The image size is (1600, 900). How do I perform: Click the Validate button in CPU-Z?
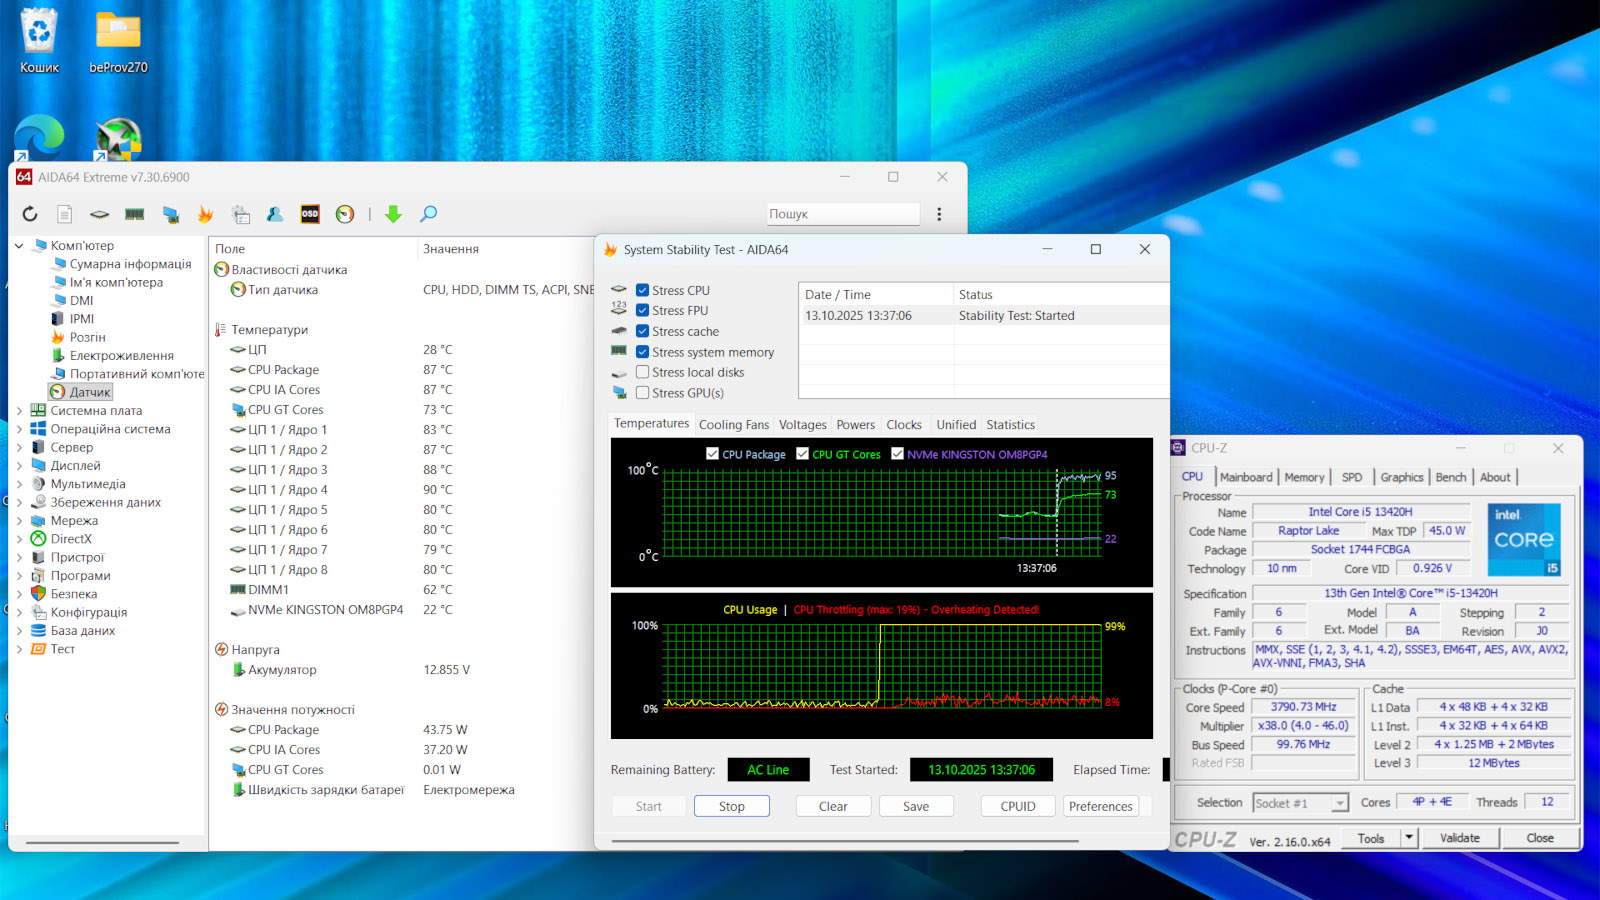click(1459, 838)
